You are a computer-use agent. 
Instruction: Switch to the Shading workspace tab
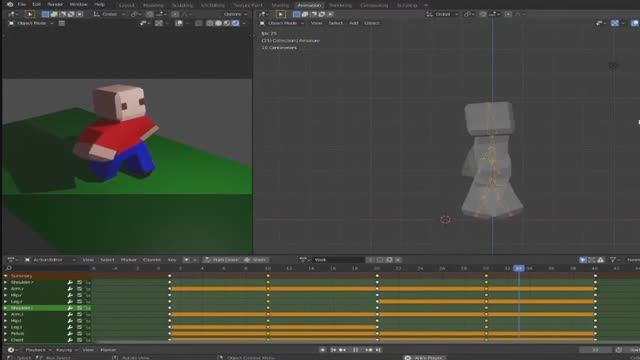click(280, 5)
